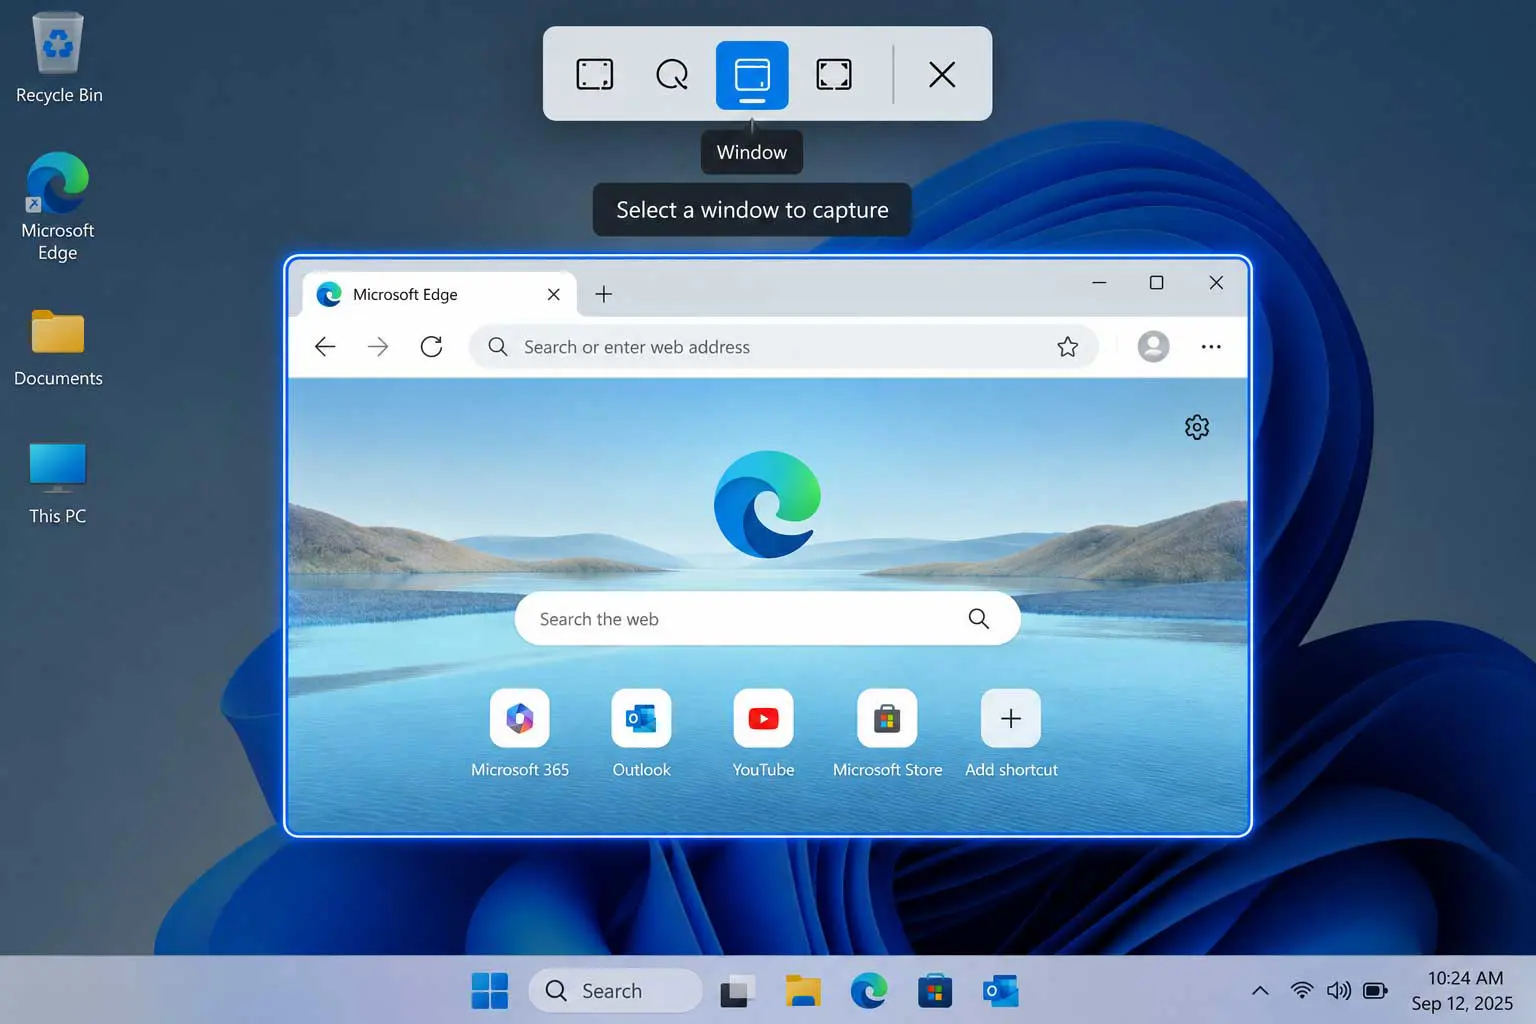Open Outlook from the taskbar

click(x=1000, y=991)
